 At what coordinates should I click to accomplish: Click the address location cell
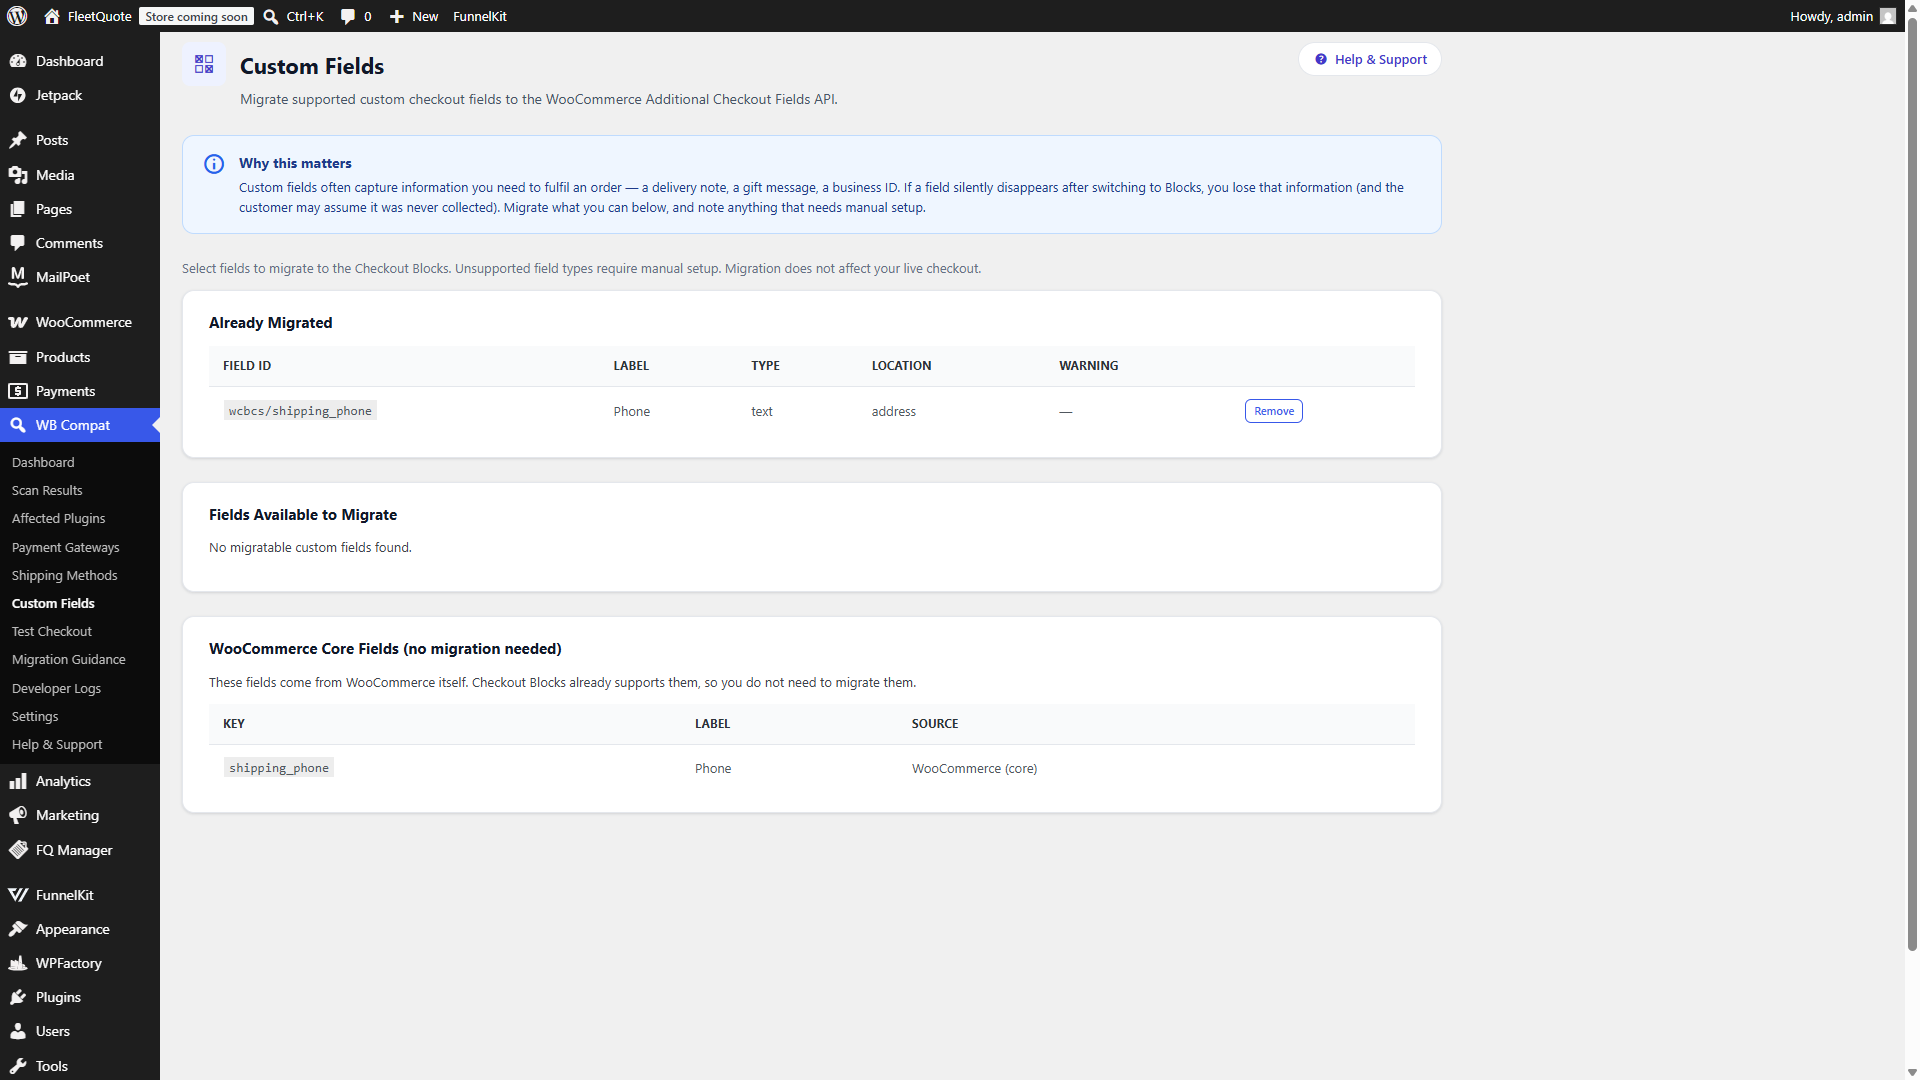click(893, 411)
